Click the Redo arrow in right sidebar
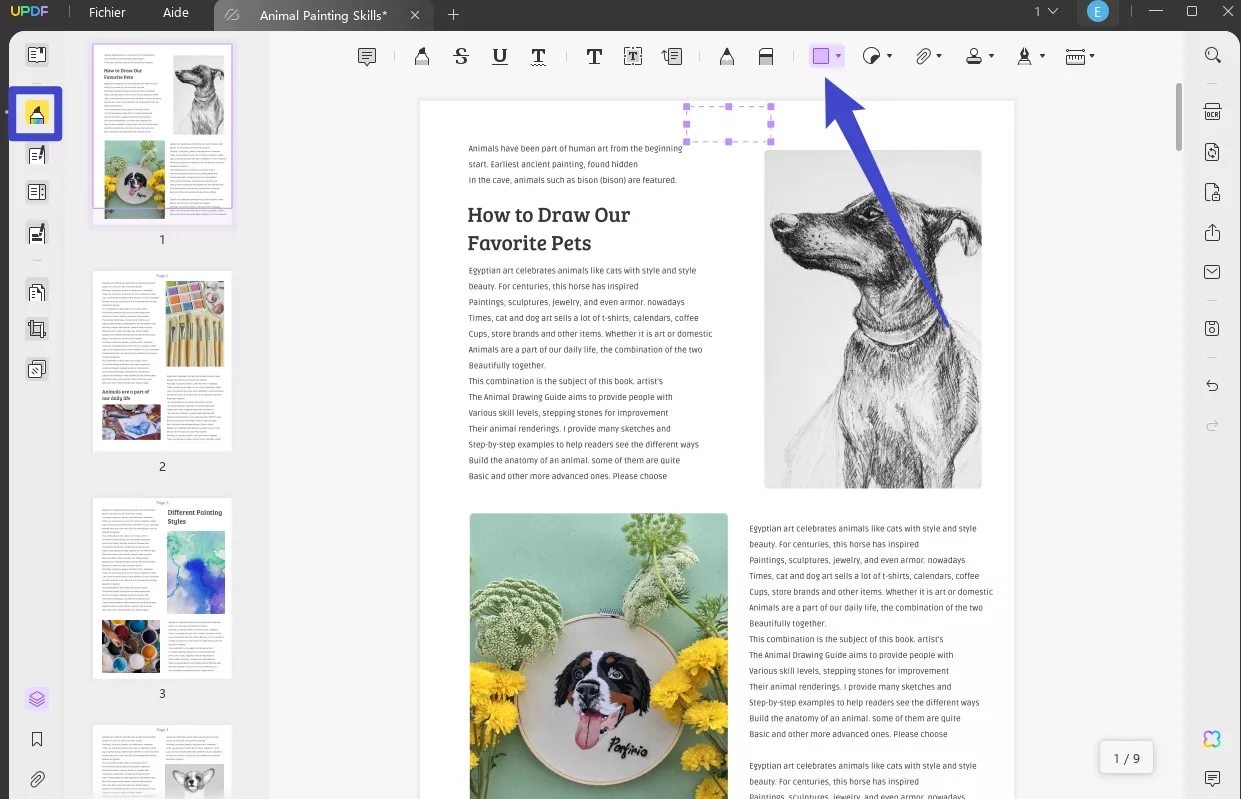 click(x=1212, y=426)
